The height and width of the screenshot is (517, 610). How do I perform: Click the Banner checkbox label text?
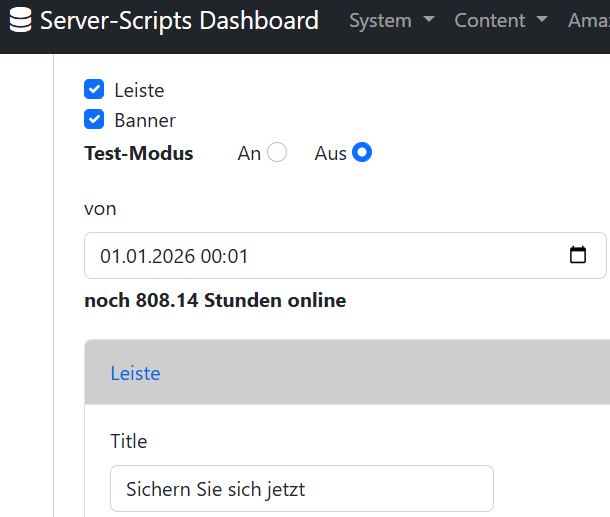(x=145, y=120)
